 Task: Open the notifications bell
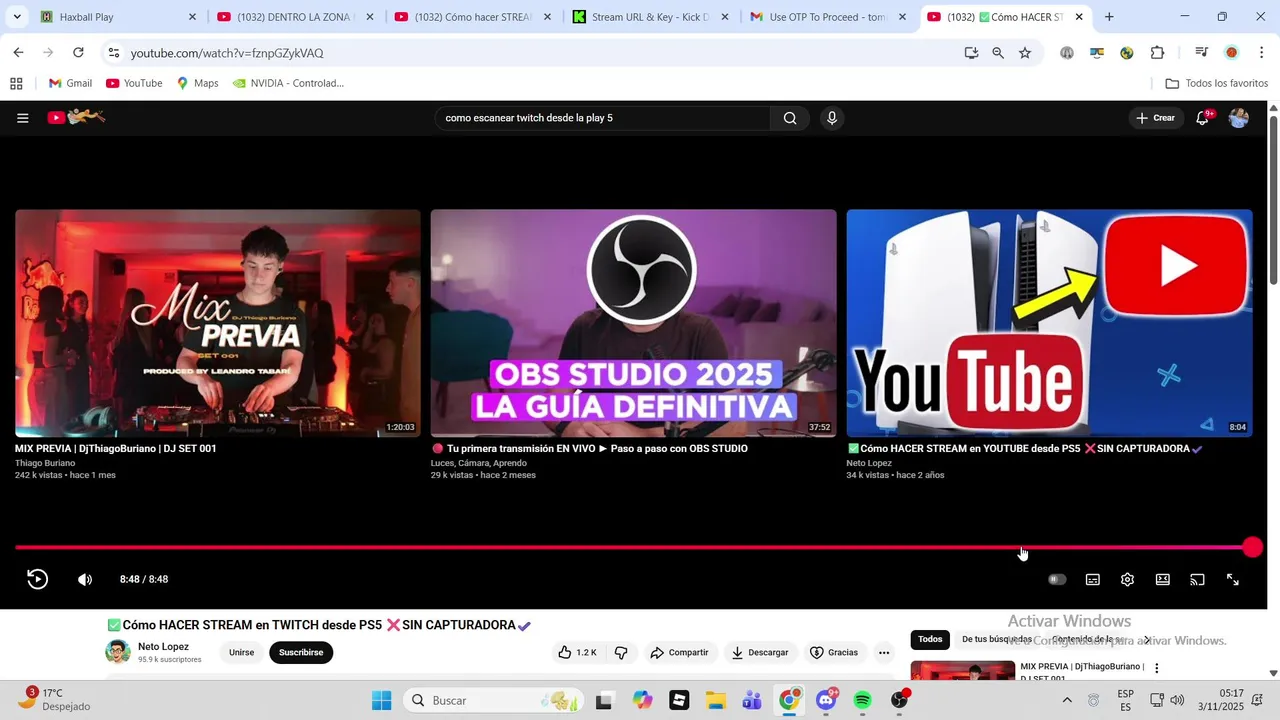[1203, 118]
